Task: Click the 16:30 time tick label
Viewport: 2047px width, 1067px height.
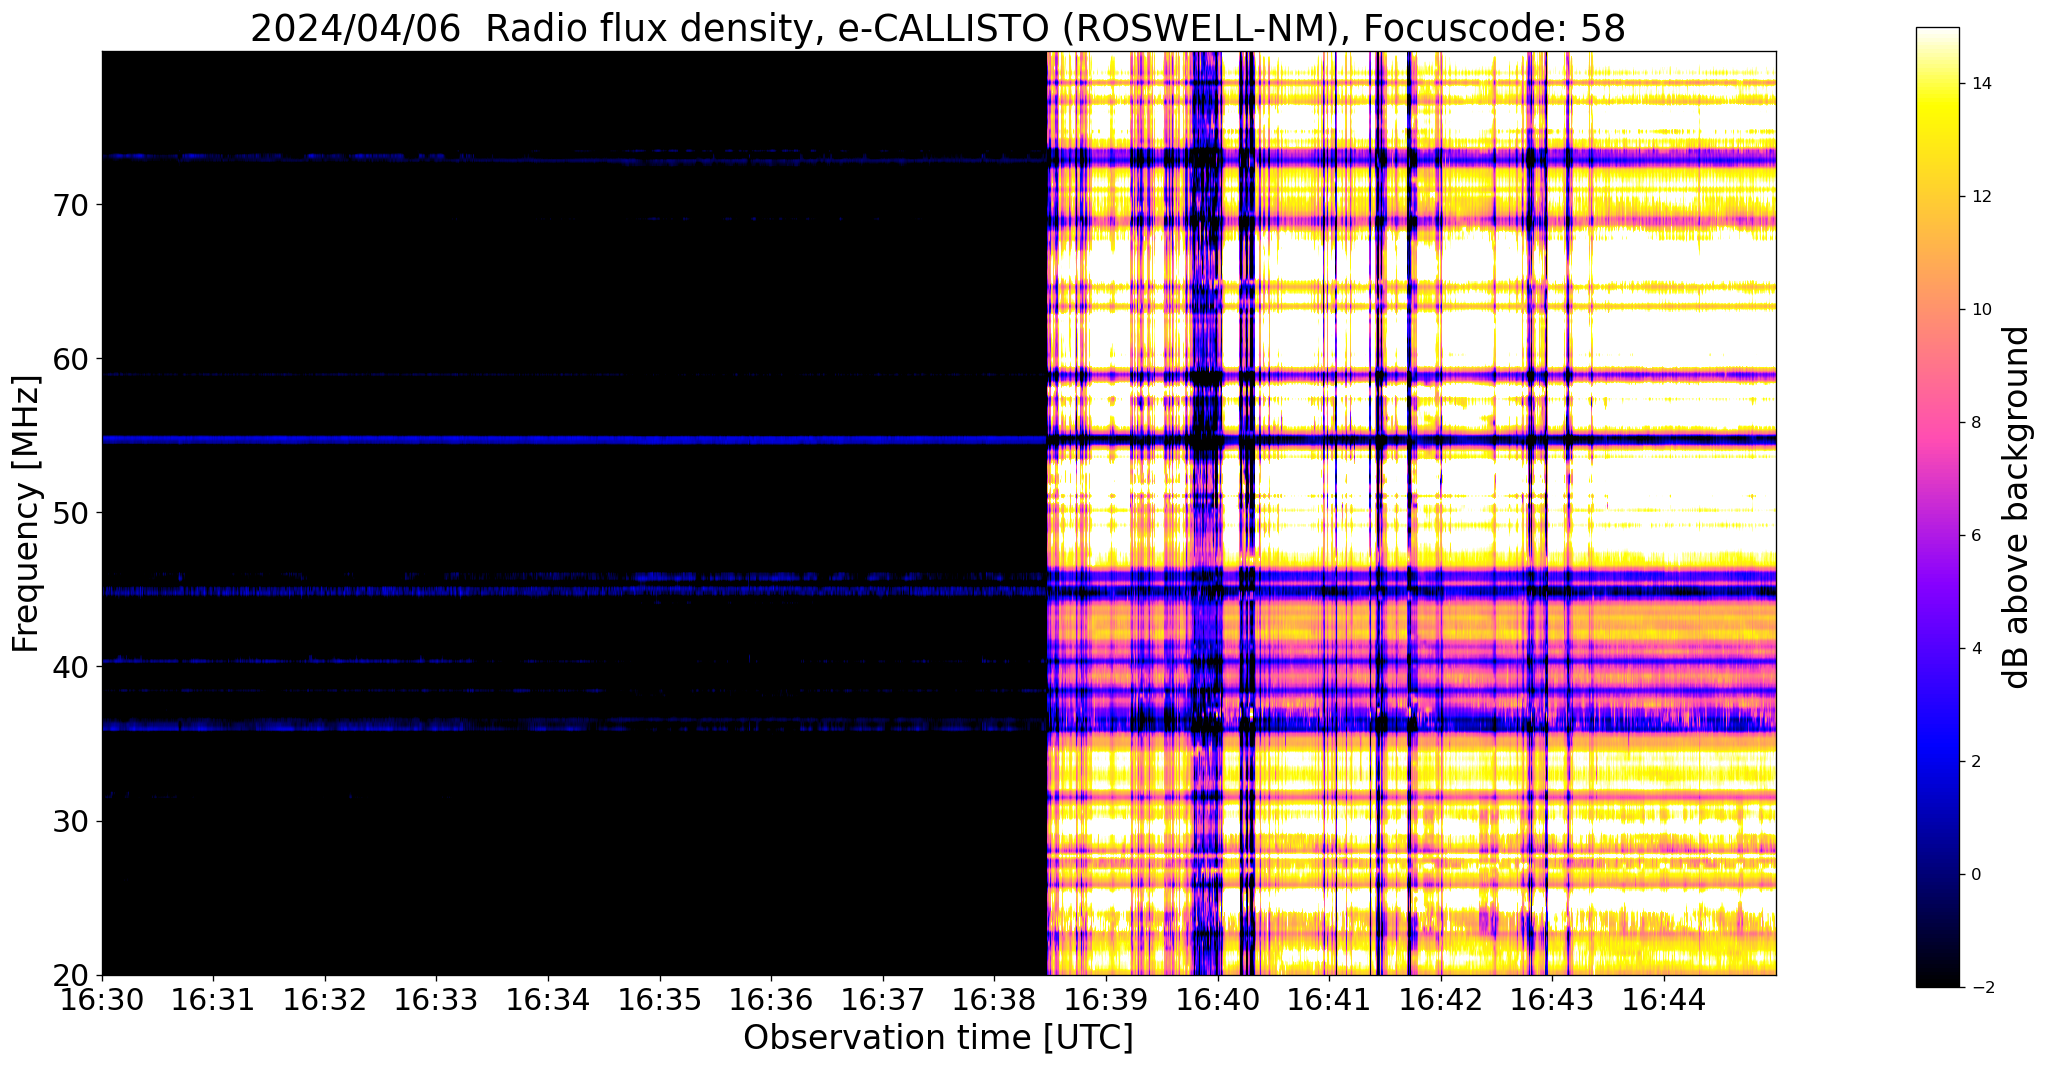Action: pyautogui.click(x=102, y=998)
